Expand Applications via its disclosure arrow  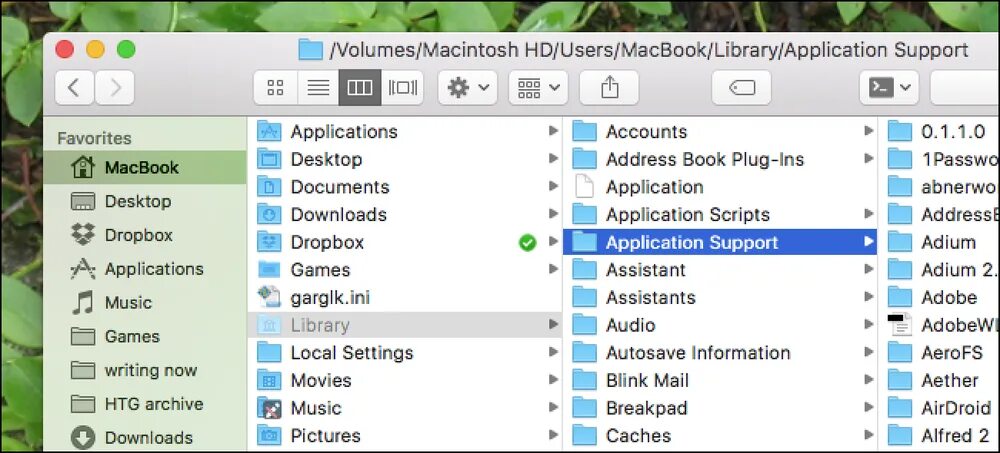[x=553, y=131]
